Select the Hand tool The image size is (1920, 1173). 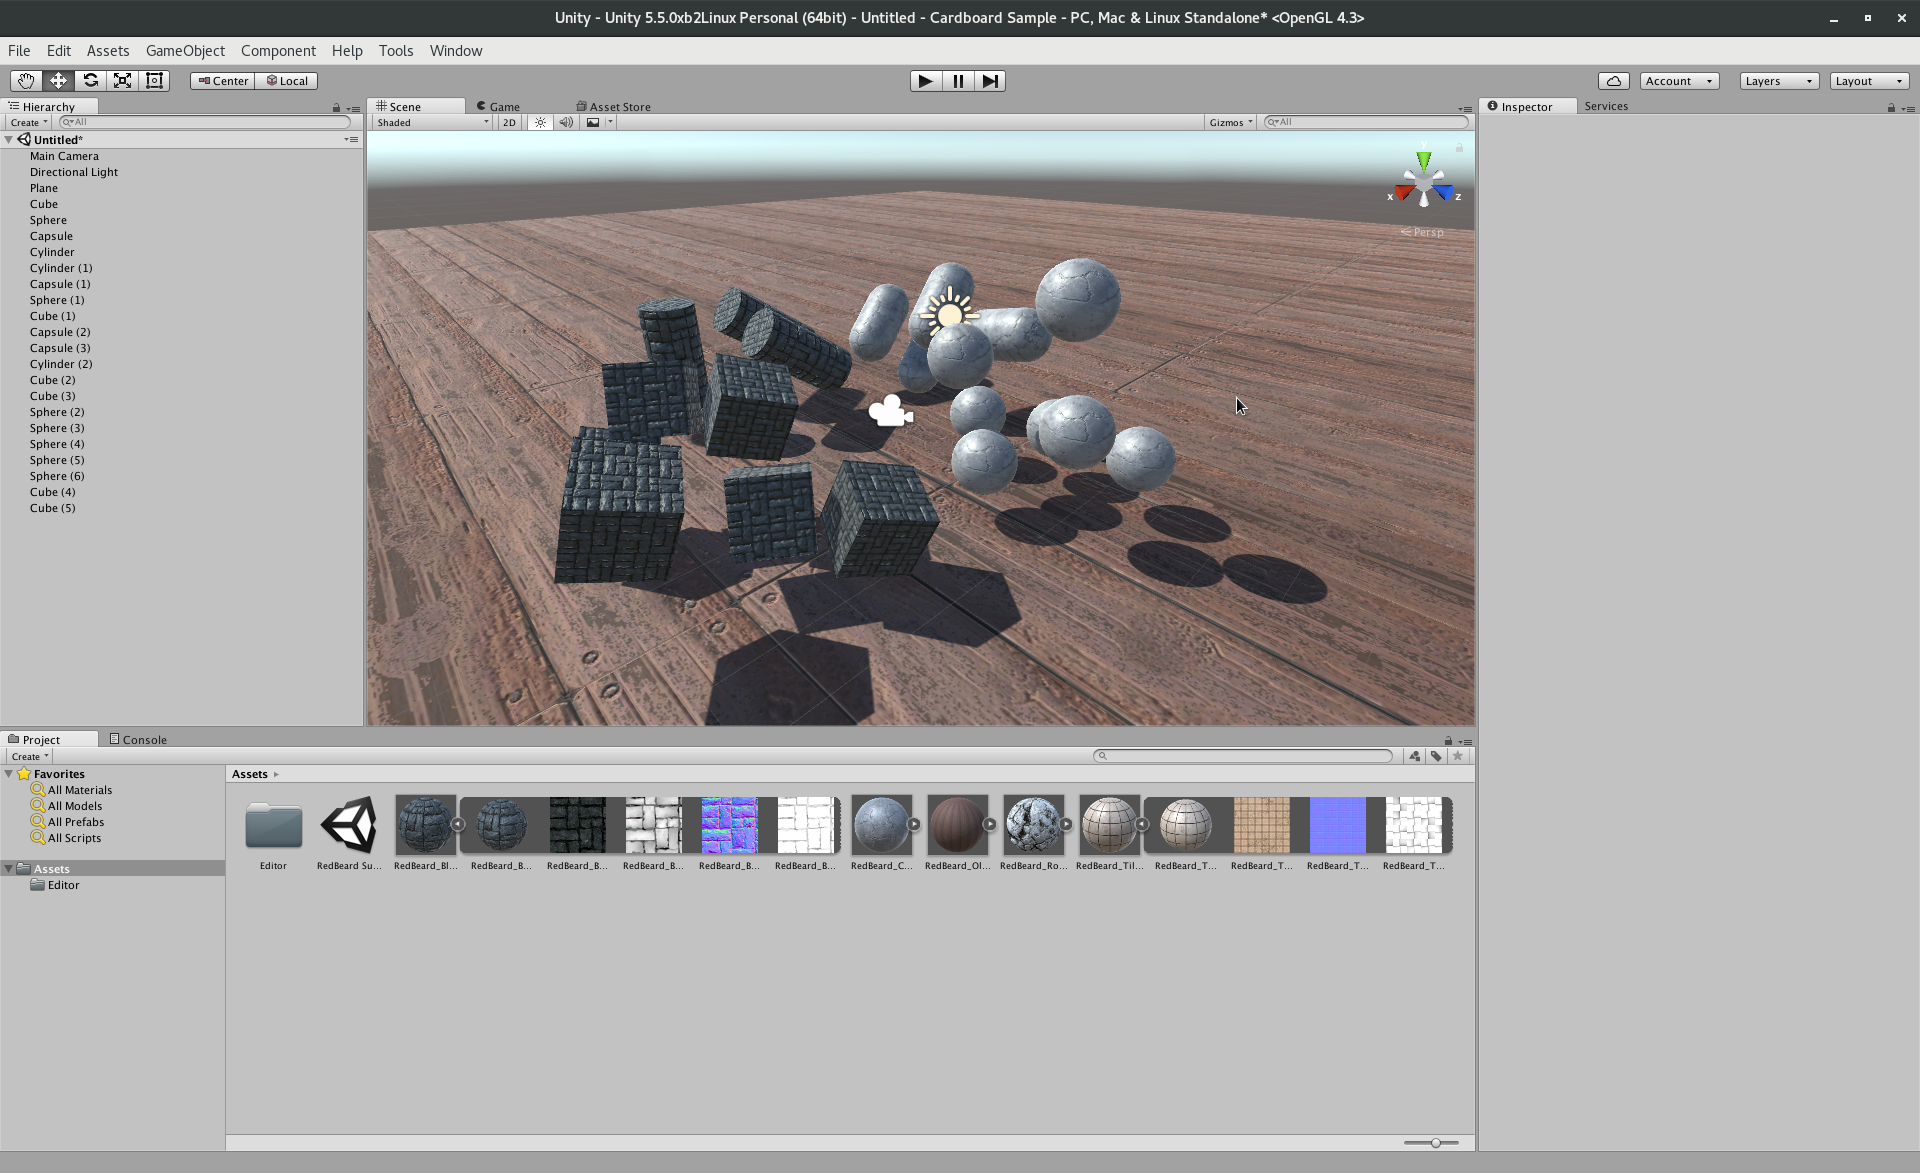[x=26, y=81]
